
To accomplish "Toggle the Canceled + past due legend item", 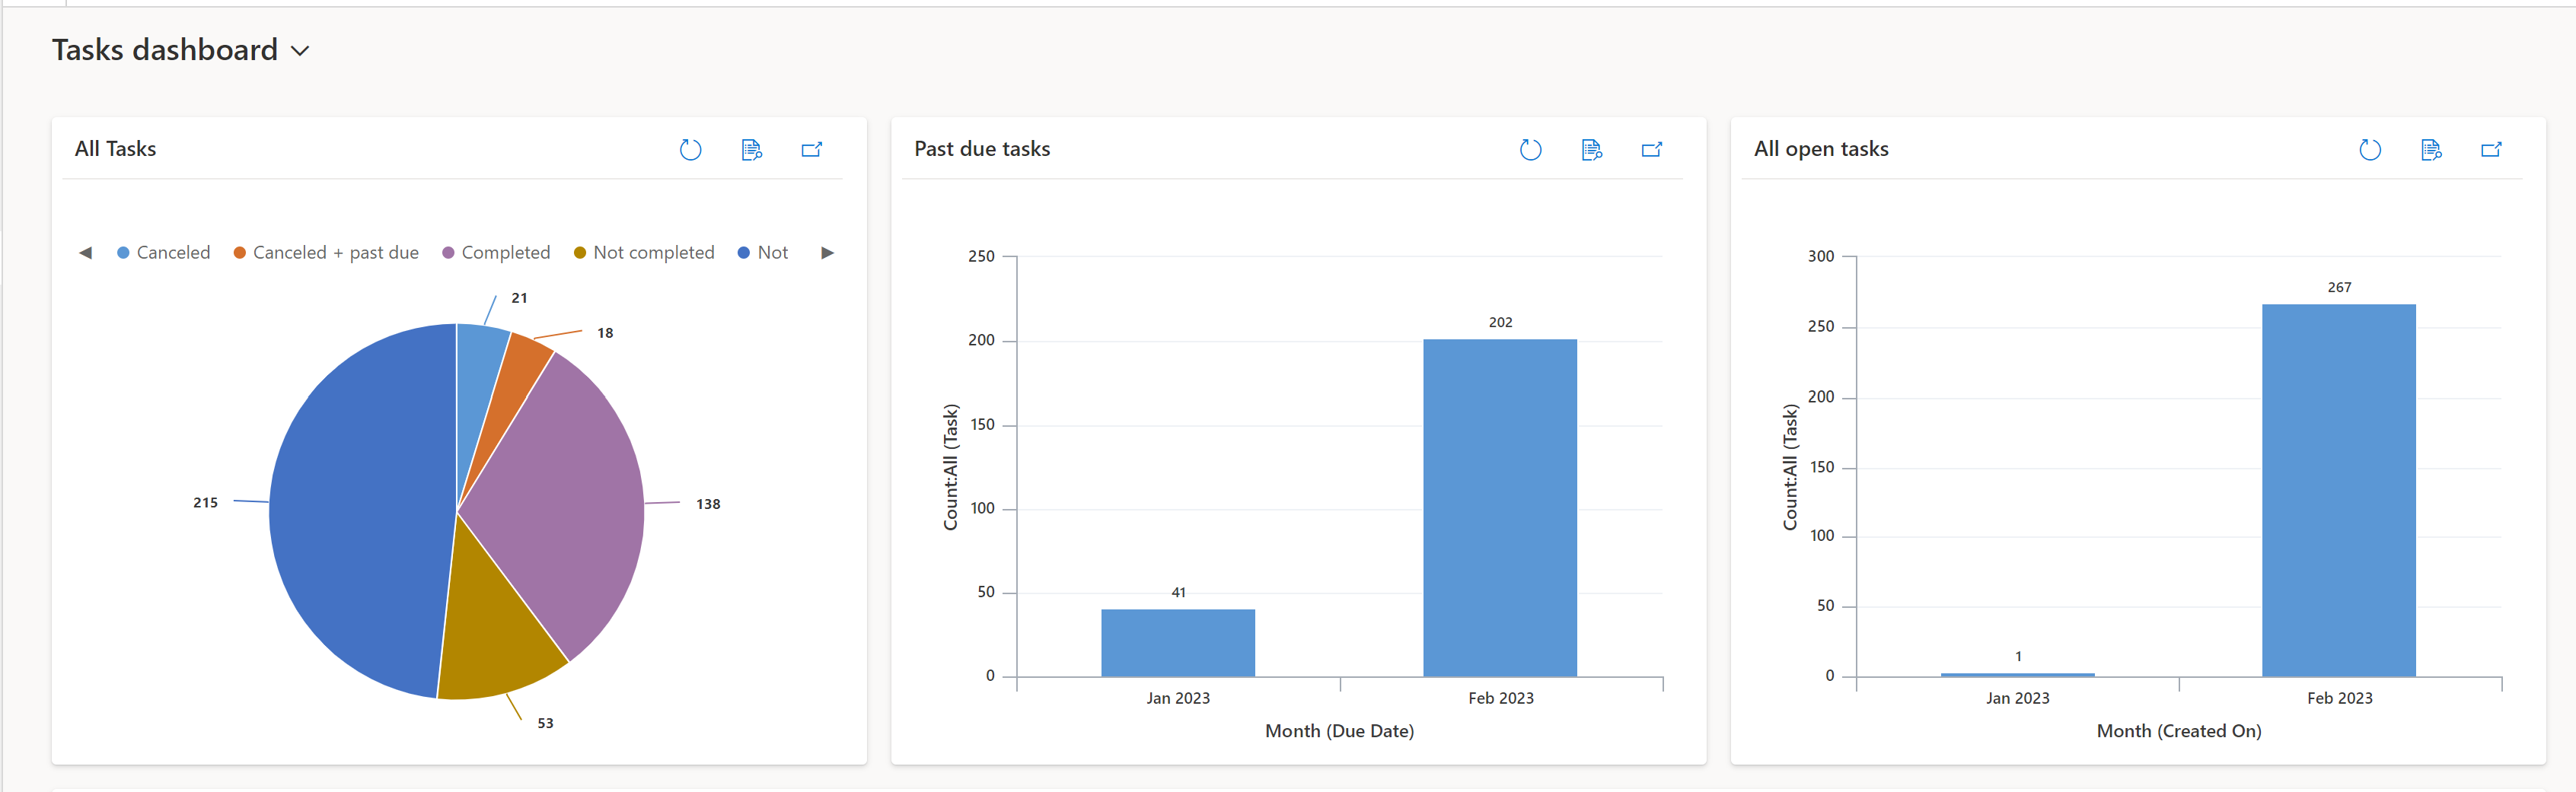I will pos(326,253).
